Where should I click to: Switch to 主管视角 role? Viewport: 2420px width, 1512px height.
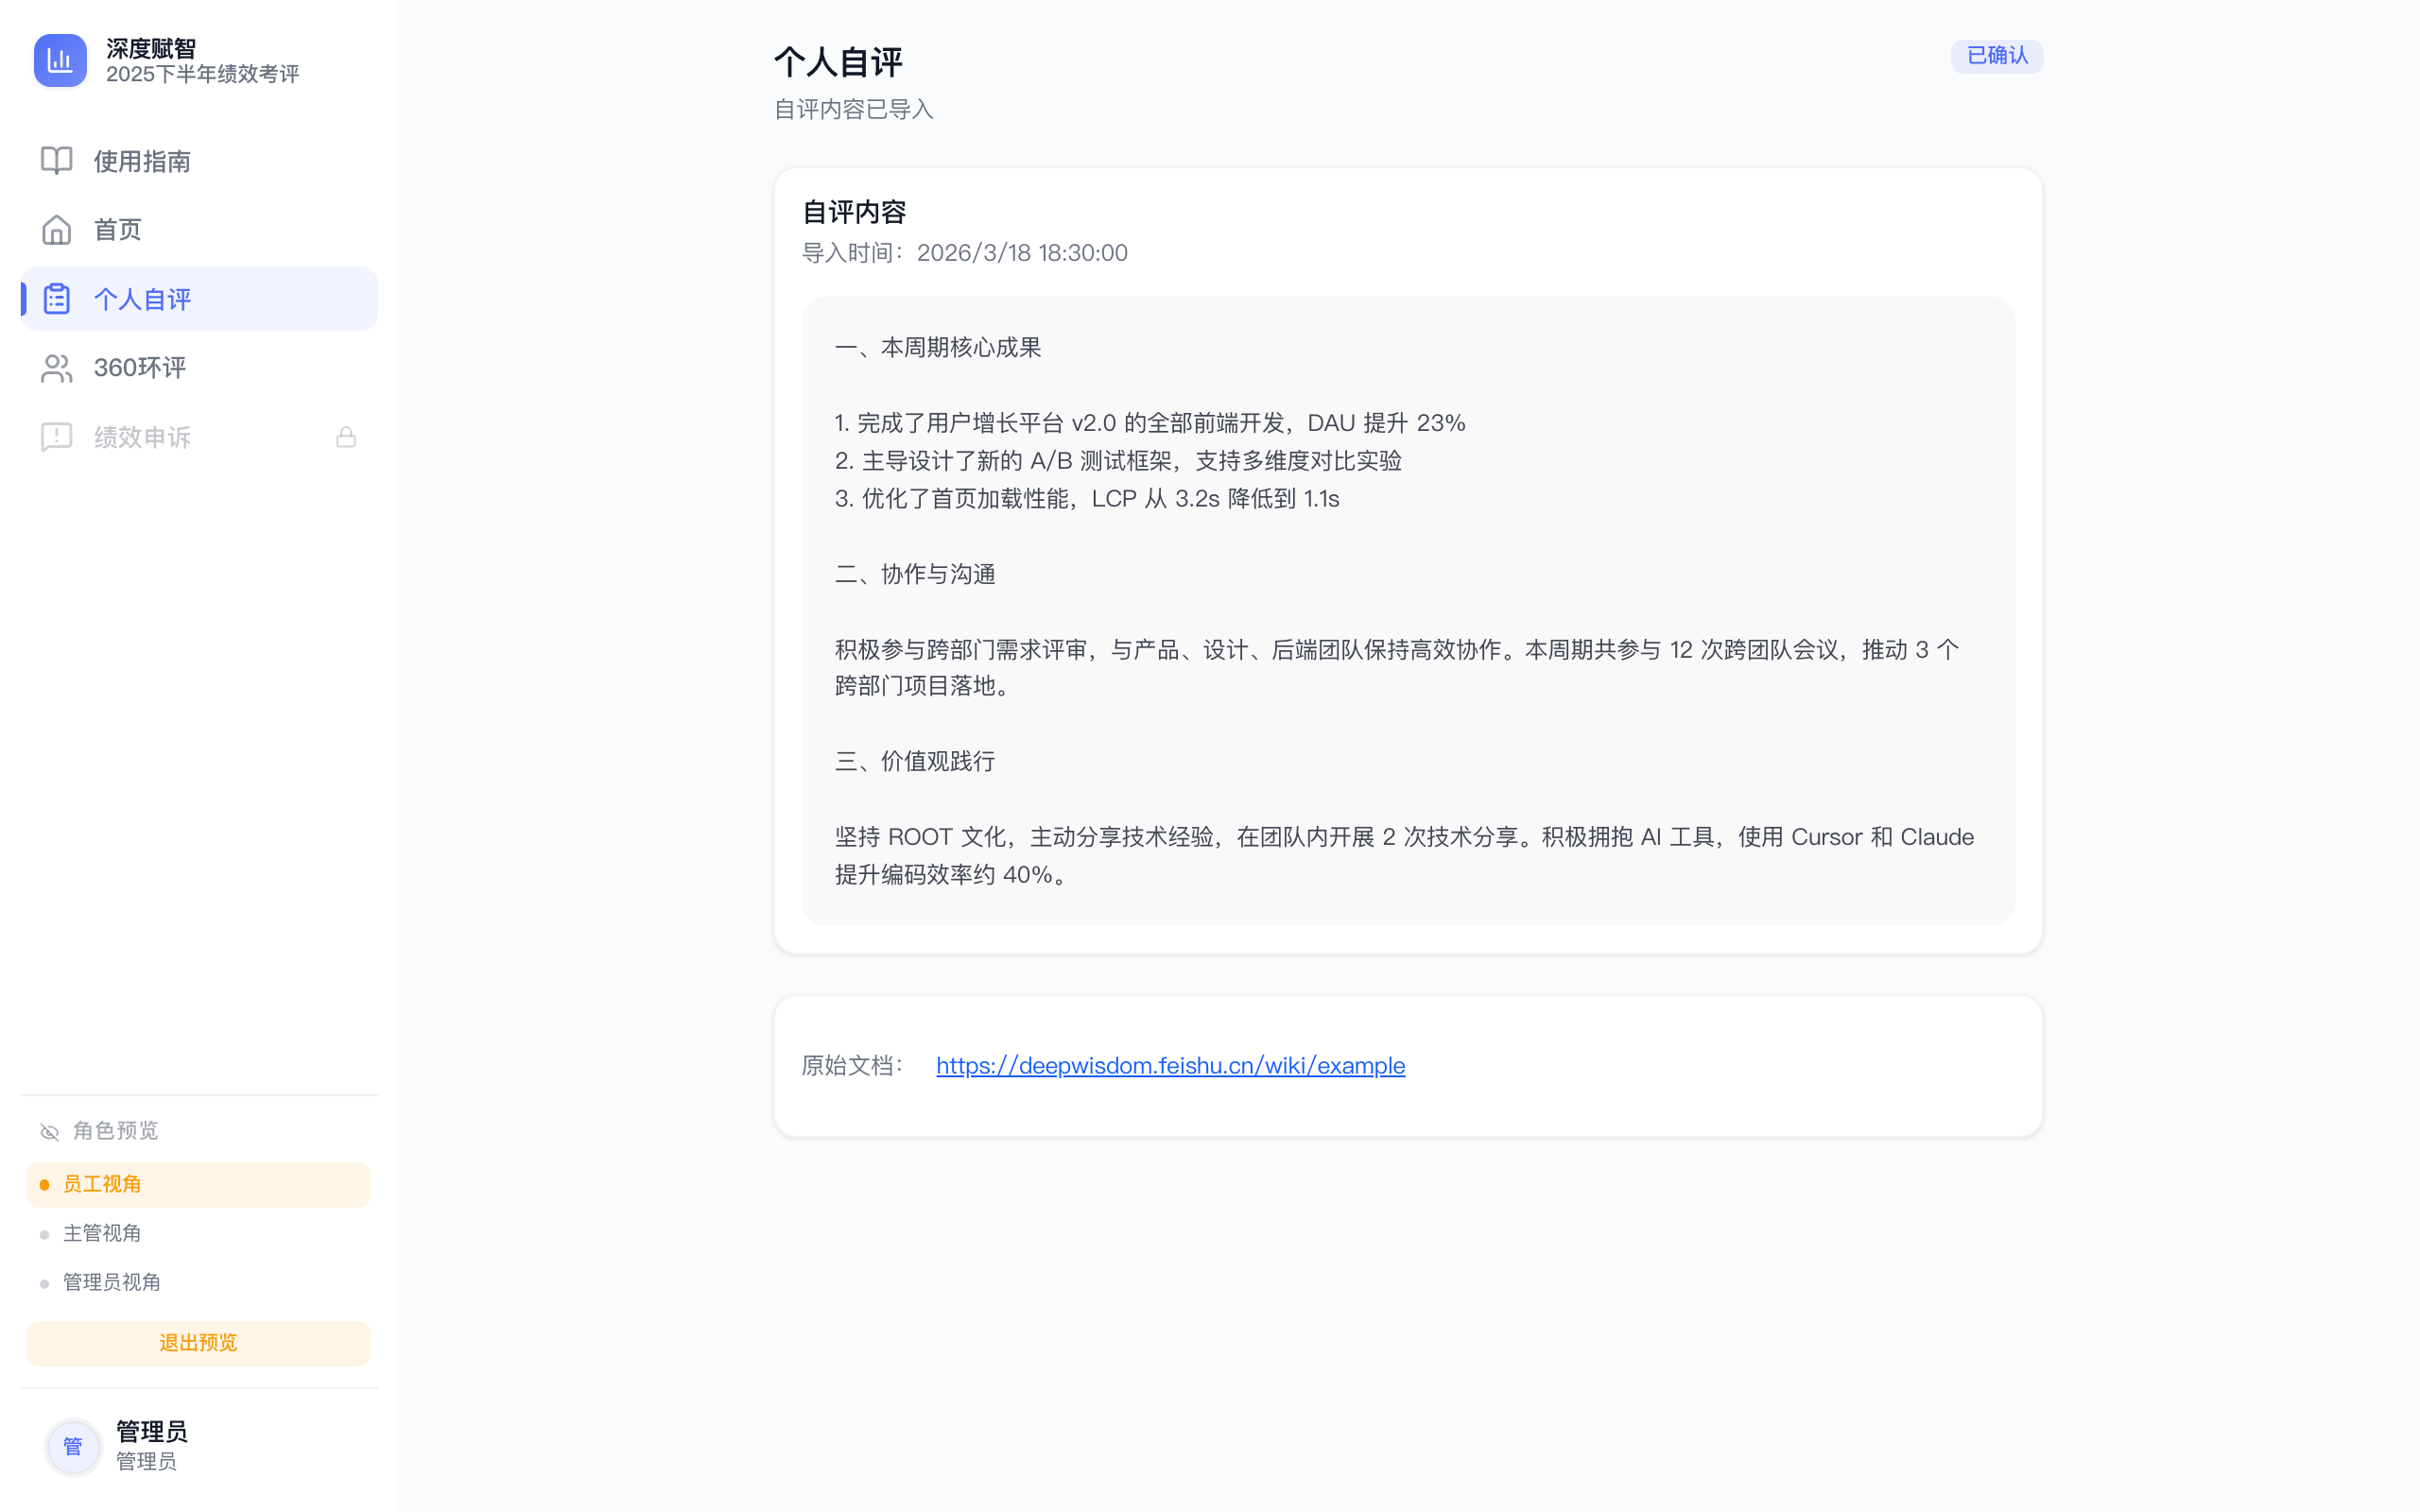coord(103,1232)
